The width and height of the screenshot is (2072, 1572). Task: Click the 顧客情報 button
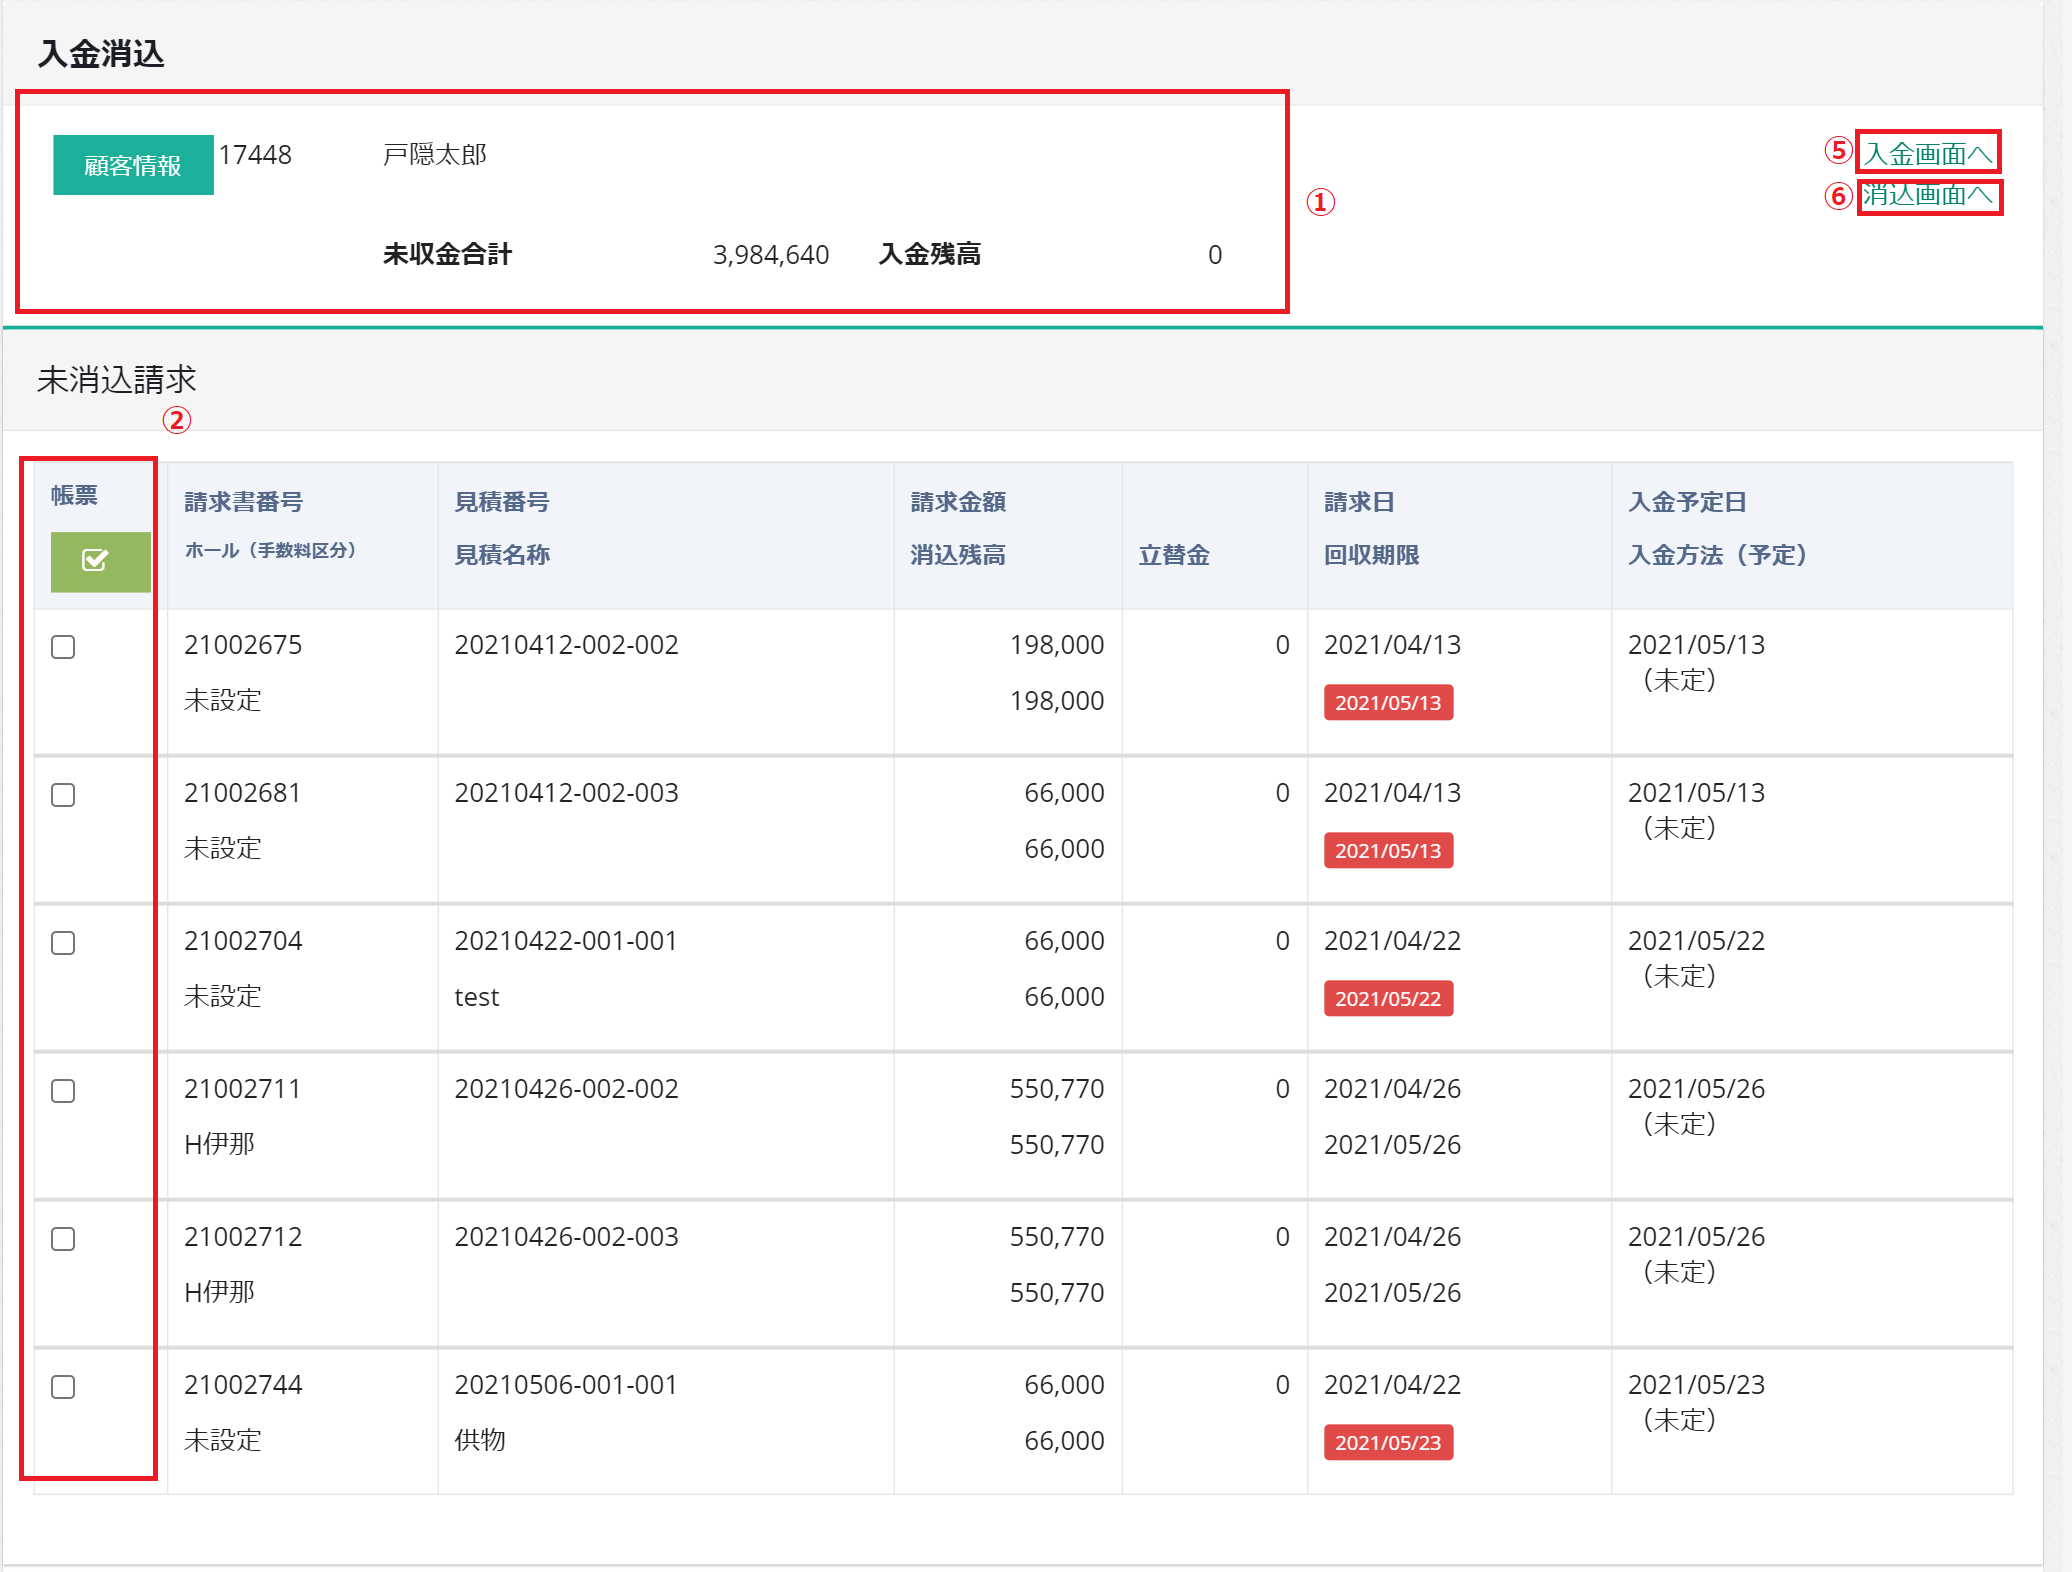click(133, 165)
